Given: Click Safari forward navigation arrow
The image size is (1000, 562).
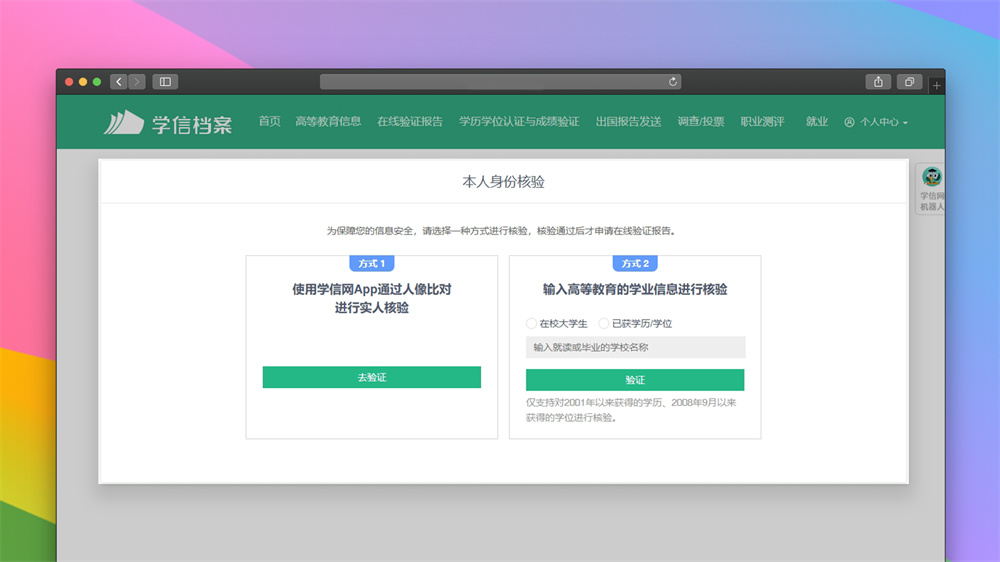Looking at the screenshot, I should [136, 82].
